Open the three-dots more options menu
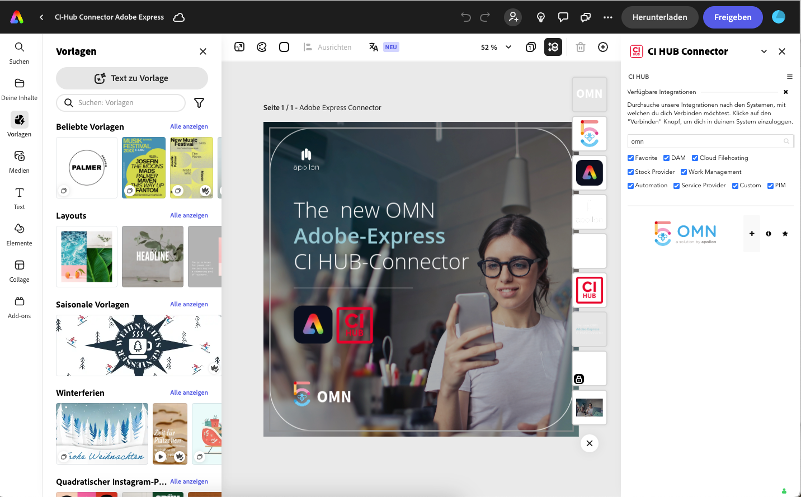 (608, 17)
